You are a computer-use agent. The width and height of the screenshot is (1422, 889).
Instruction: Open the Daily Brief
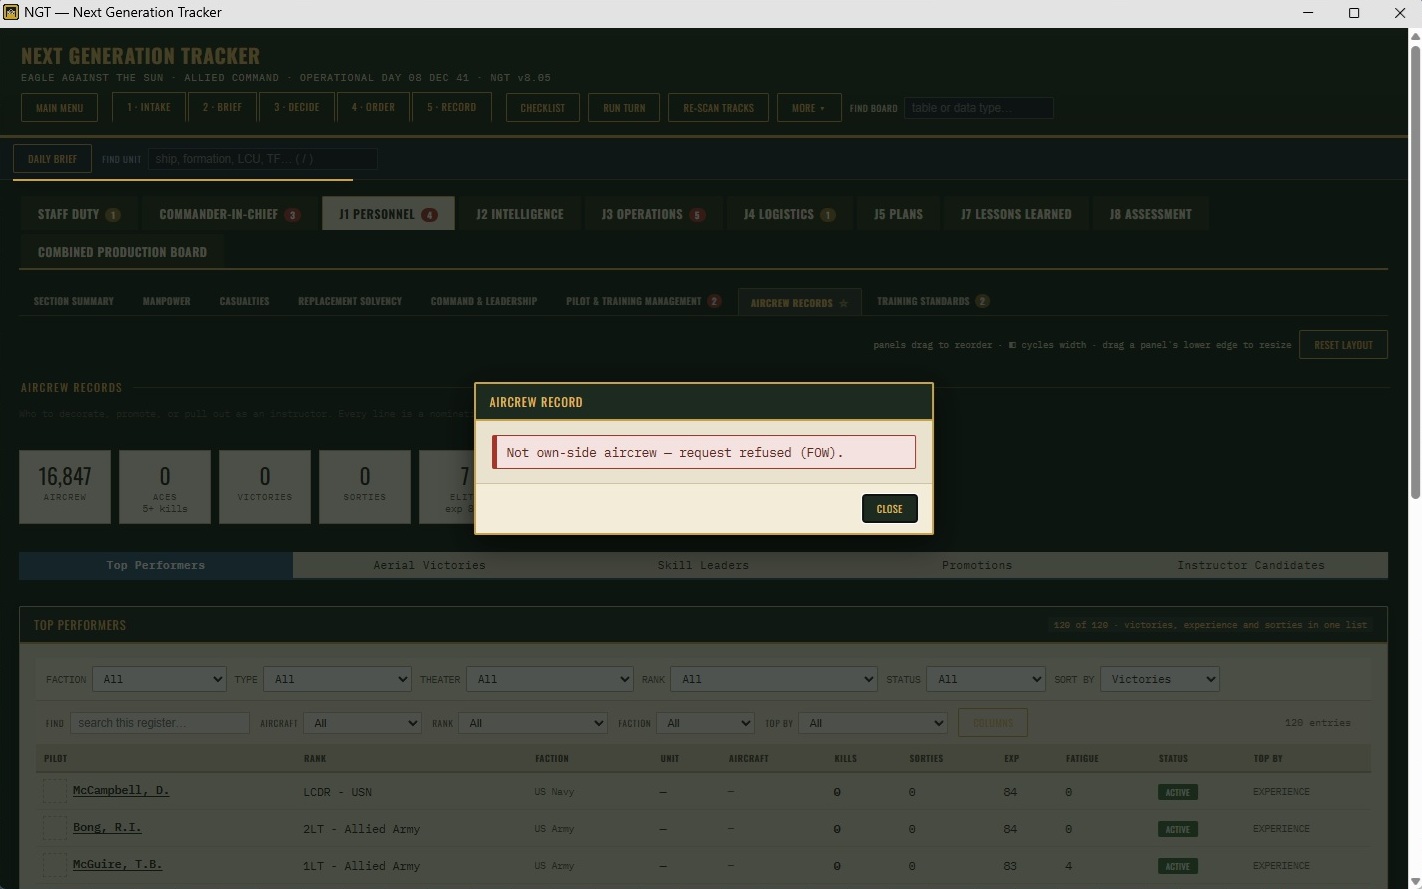click(x=53, y=159)
